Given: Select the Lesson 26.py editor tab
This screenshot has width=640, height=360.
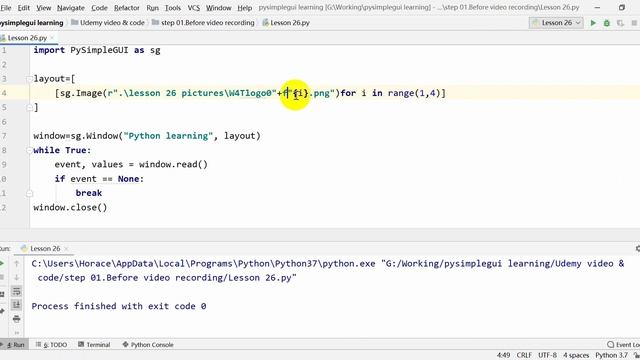Looking at the screenshot, I should tap(27, 38).
